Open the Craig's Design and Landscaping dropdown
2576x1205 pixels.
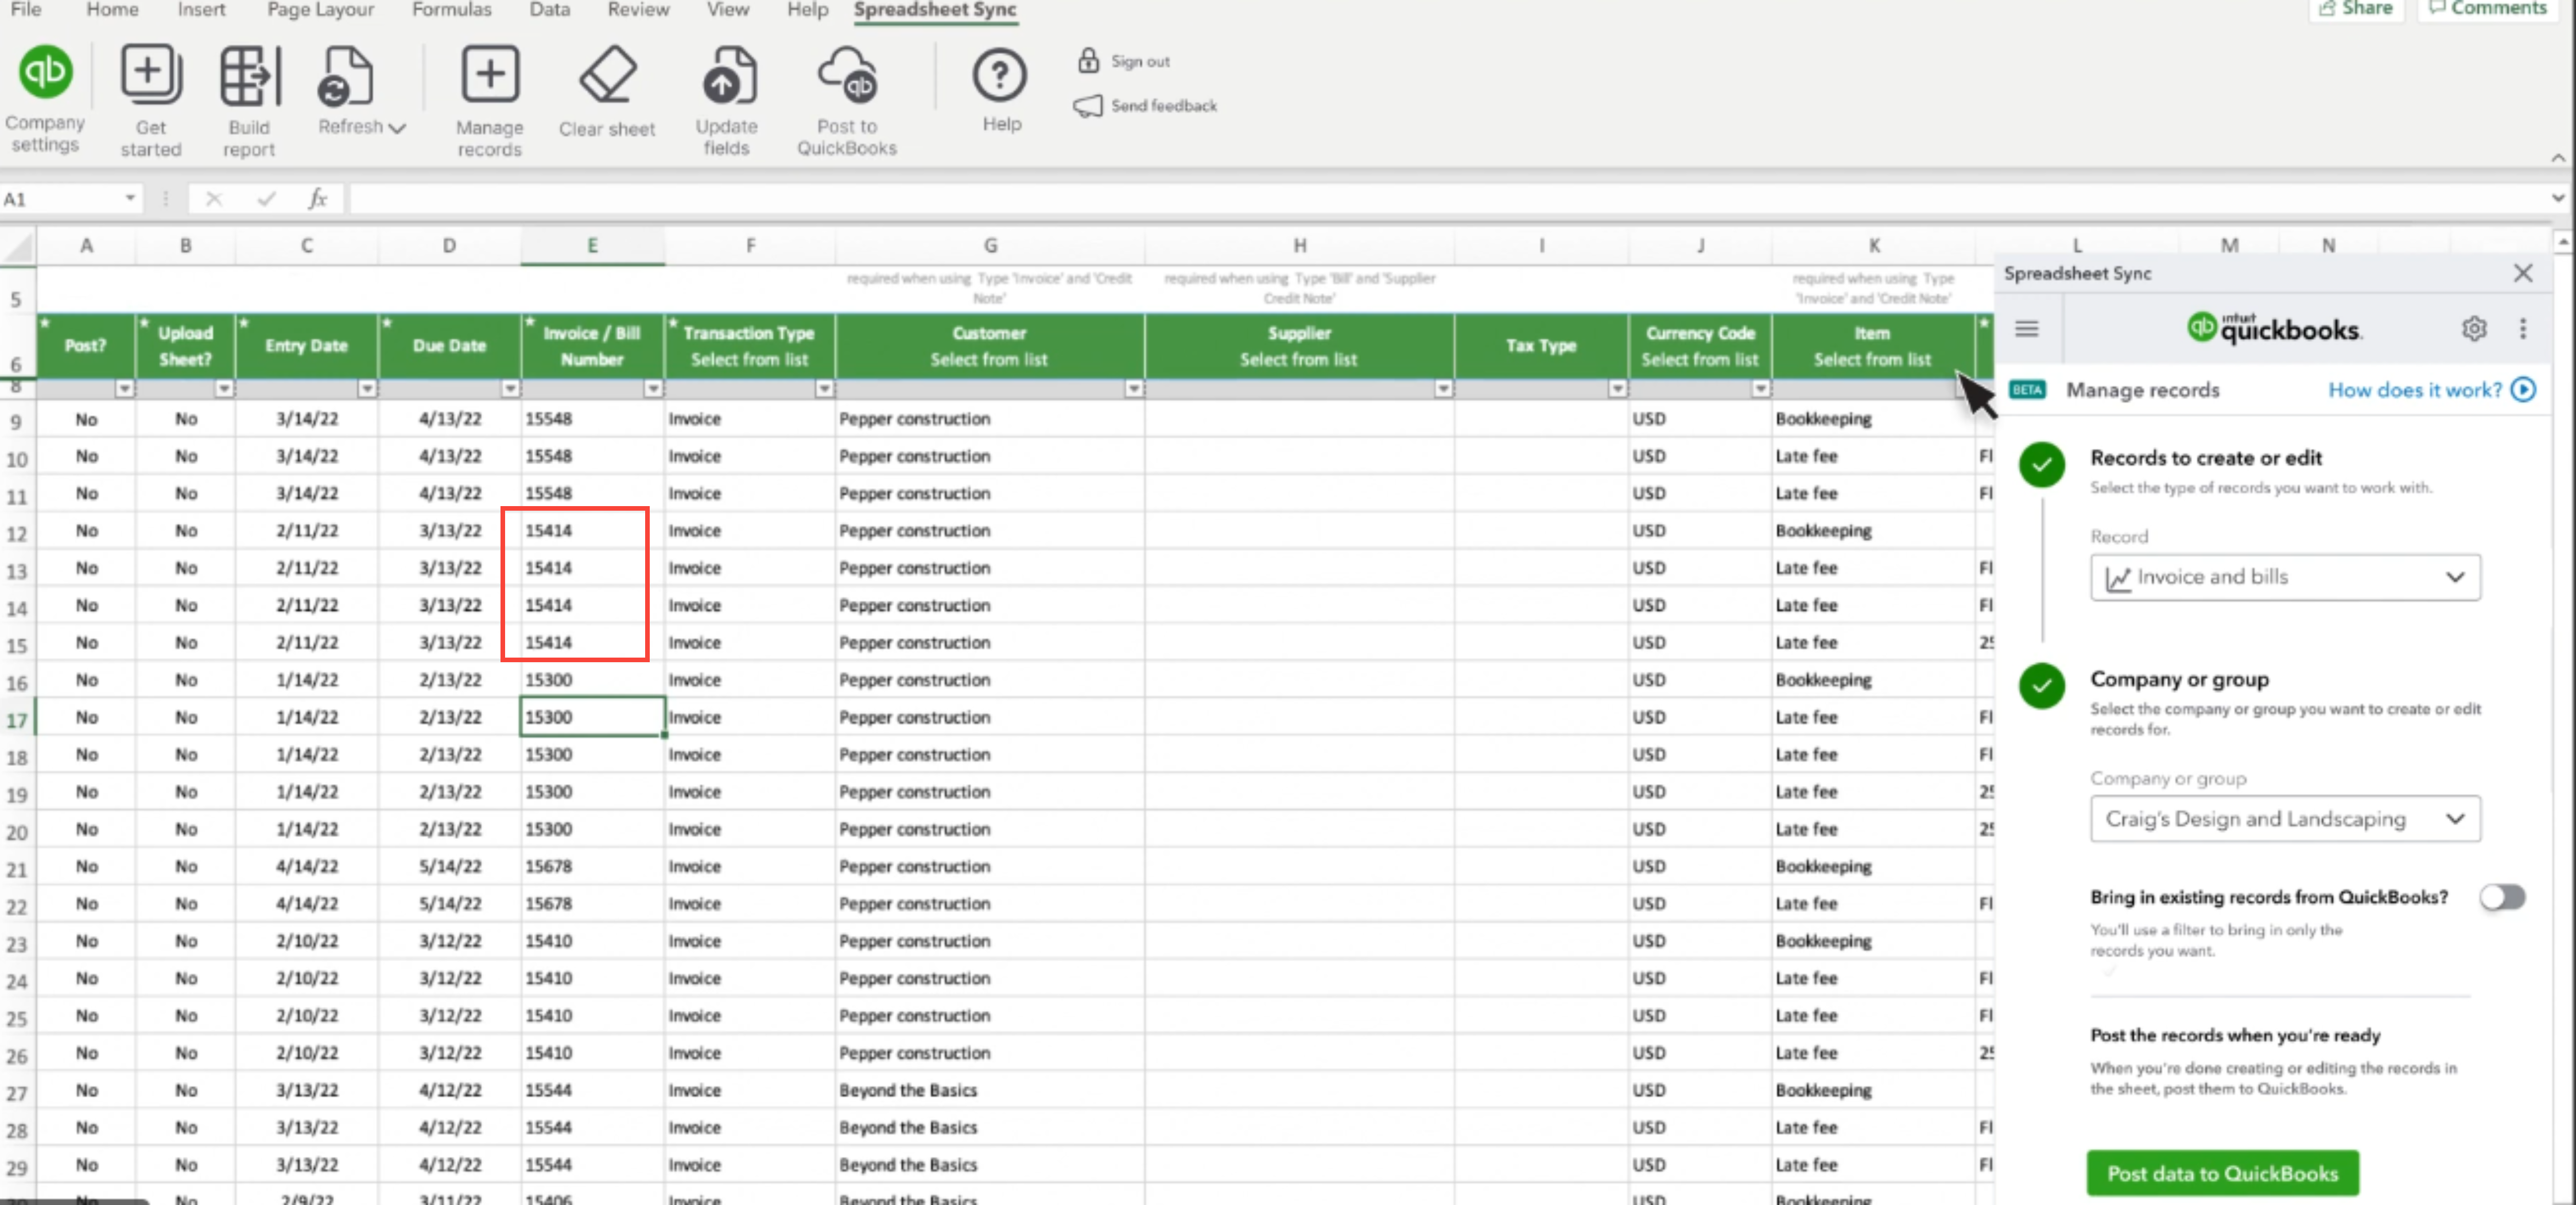click(x=2284, y=819)
